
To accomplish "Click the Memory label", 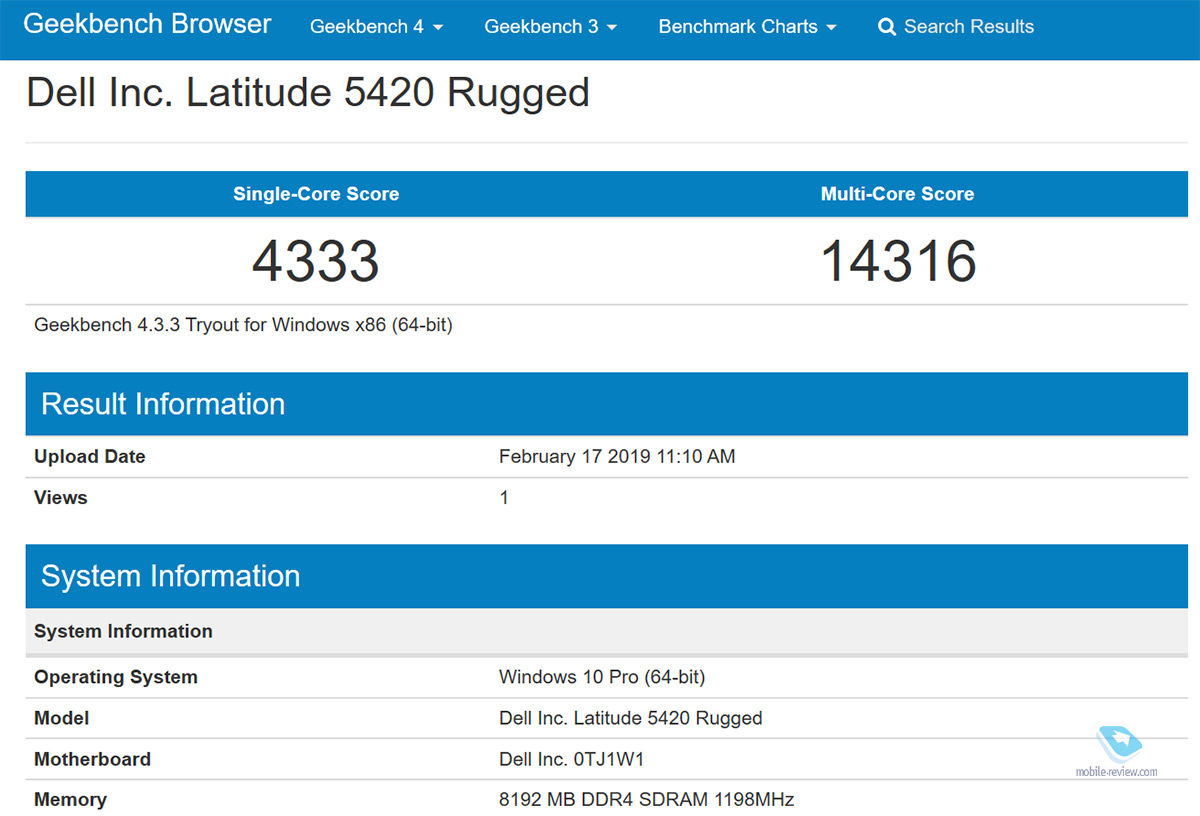I will (x=70, y=800).
